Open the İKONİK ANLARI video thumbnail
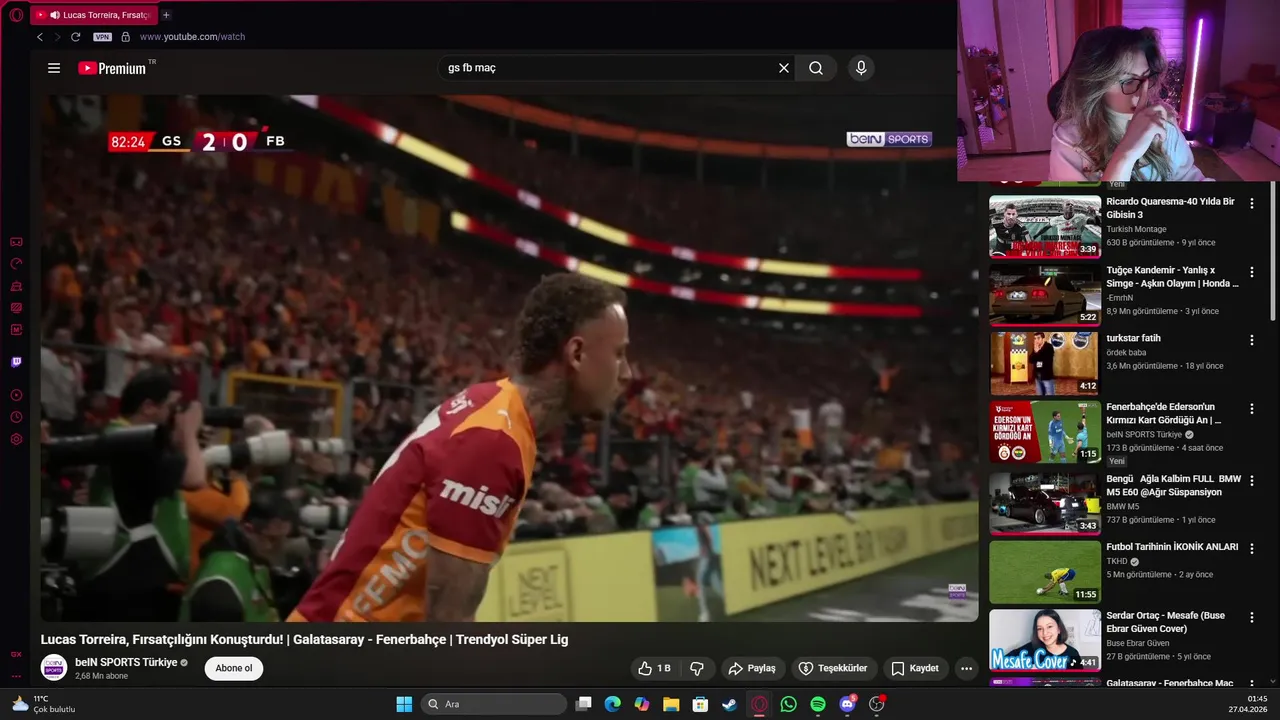 pyautogui.click(x=1045, y=572)
